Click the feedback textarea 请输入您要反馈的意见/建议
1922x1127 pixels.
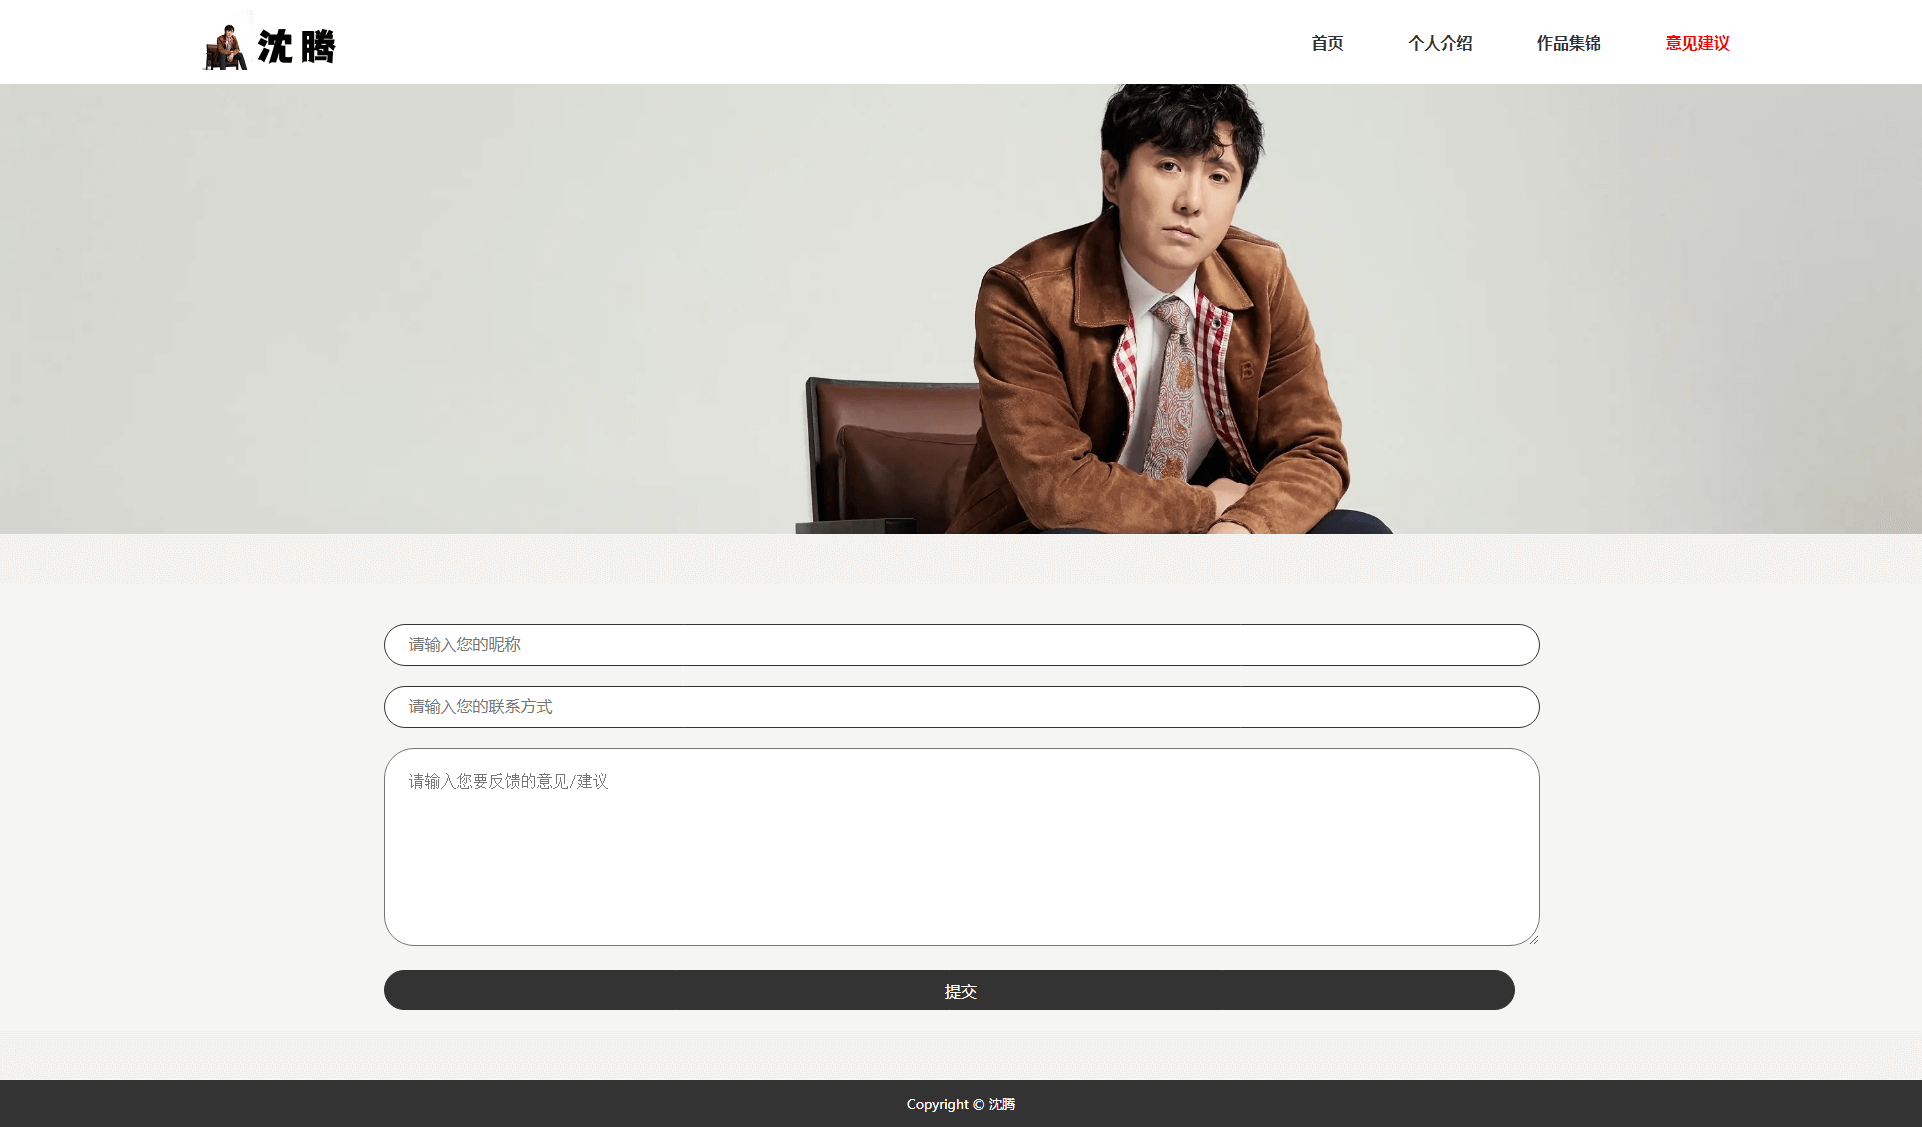click(x=961, y=847)
